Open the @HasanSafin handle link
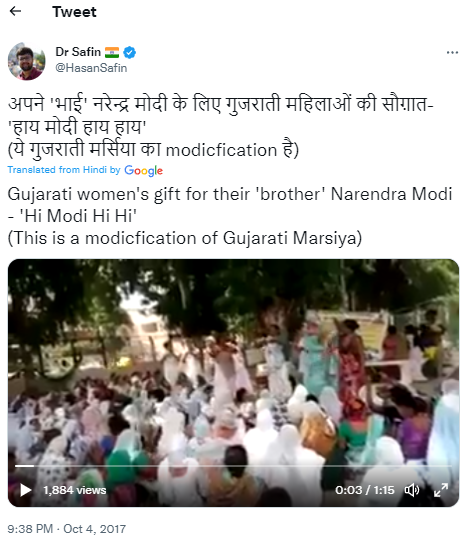The image size is (467, 541). click(91, 68)
